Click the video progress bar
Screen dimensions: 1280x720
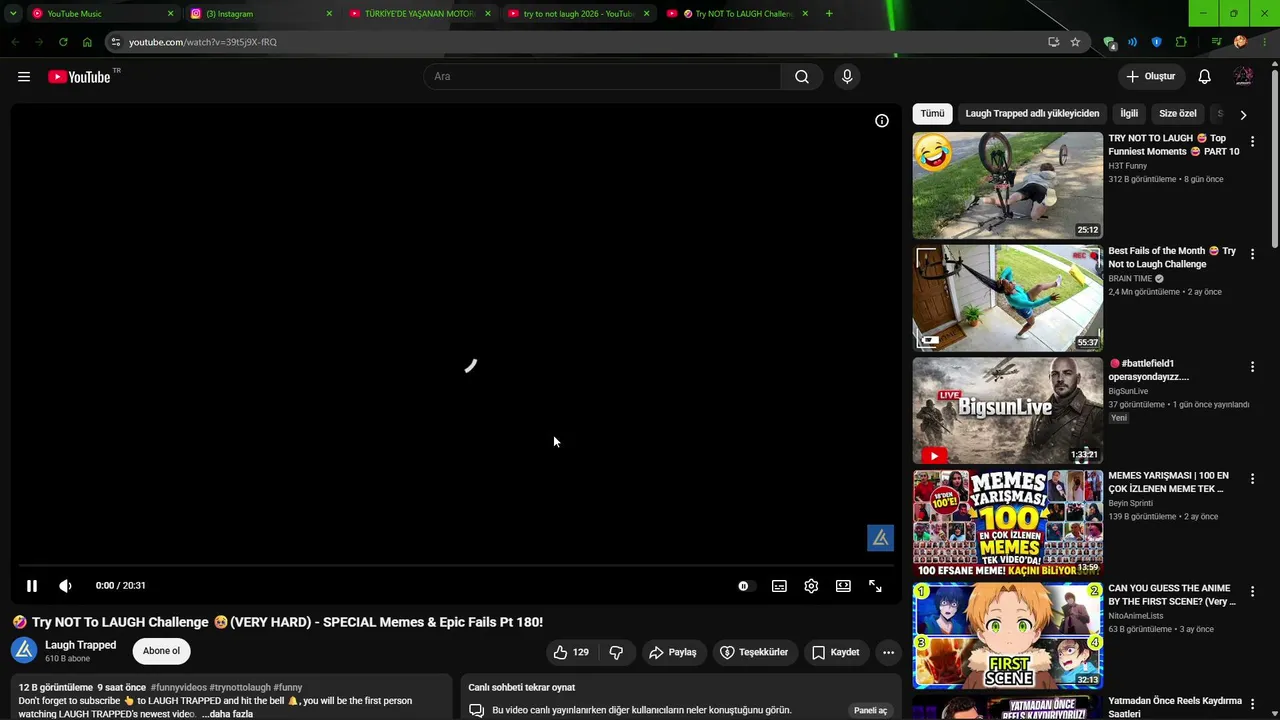pyautogui.click(x=456, y=566)
